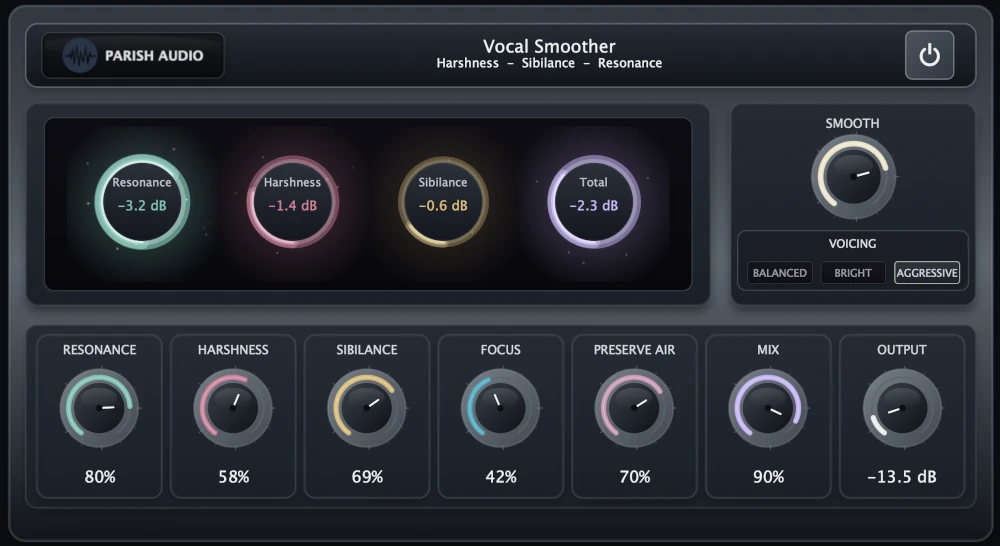
Task: Click the Parish Audio waveform logo icon
Action: (x=80, y=55)
